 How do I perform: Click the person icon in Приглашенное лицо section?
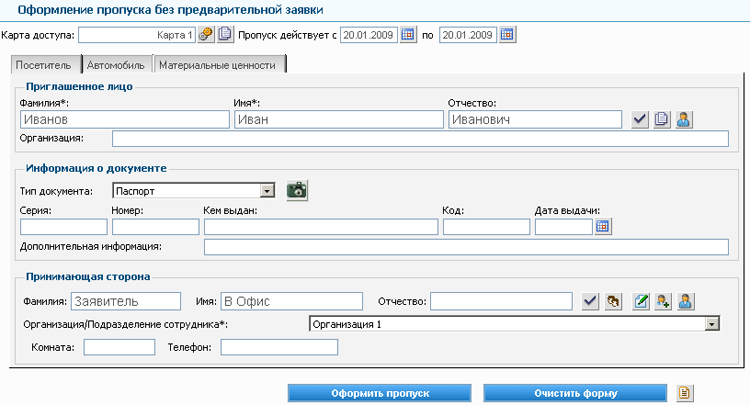(x=684, y=120)
